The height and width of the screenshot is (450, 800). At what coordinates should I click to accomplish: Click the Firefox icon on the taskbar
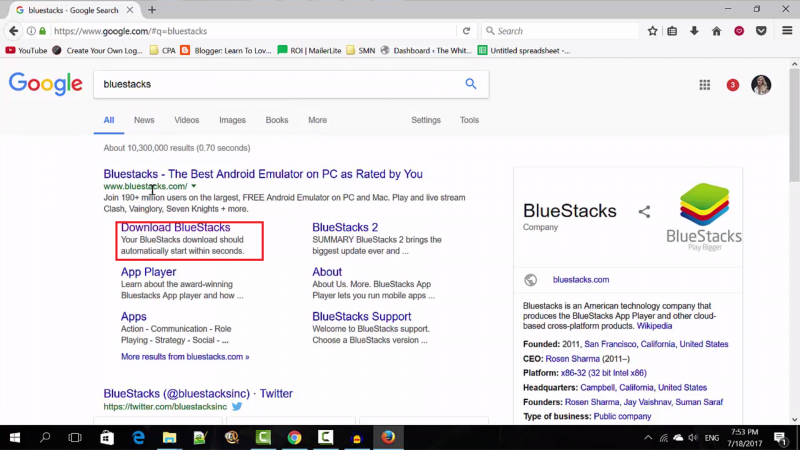click(388, 437)
